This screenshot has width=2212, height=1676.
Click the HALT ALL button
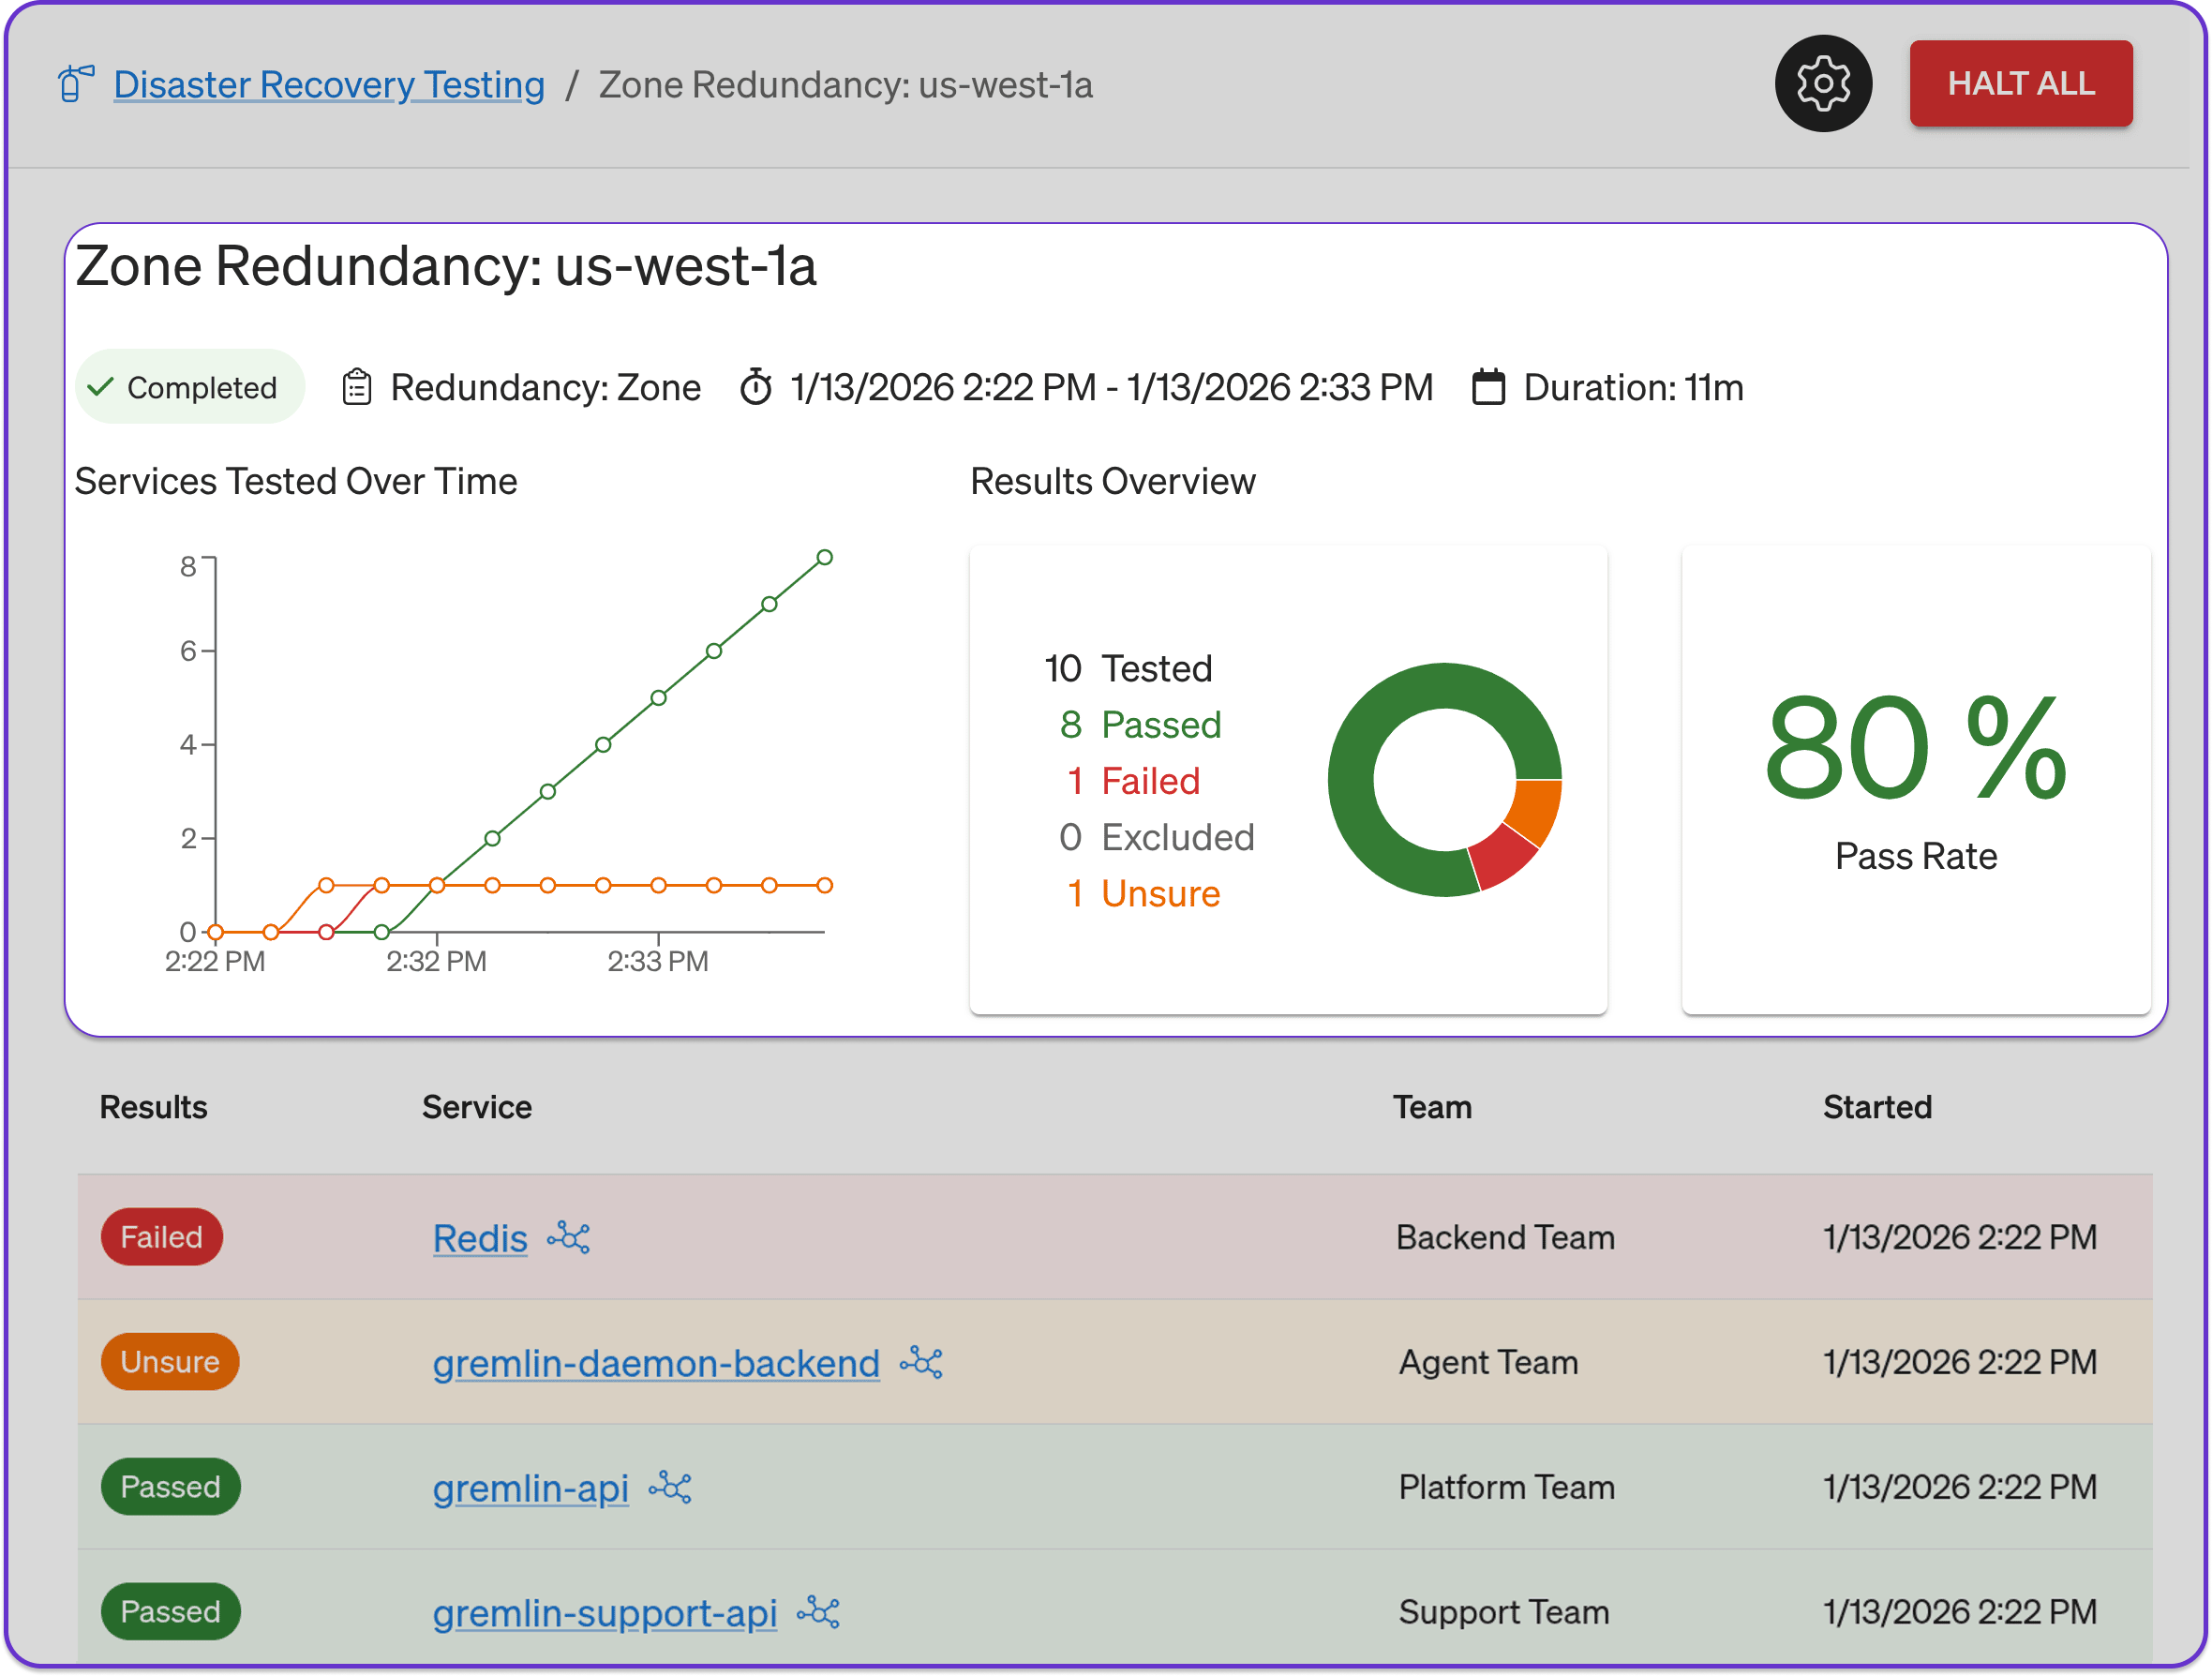2020,84
